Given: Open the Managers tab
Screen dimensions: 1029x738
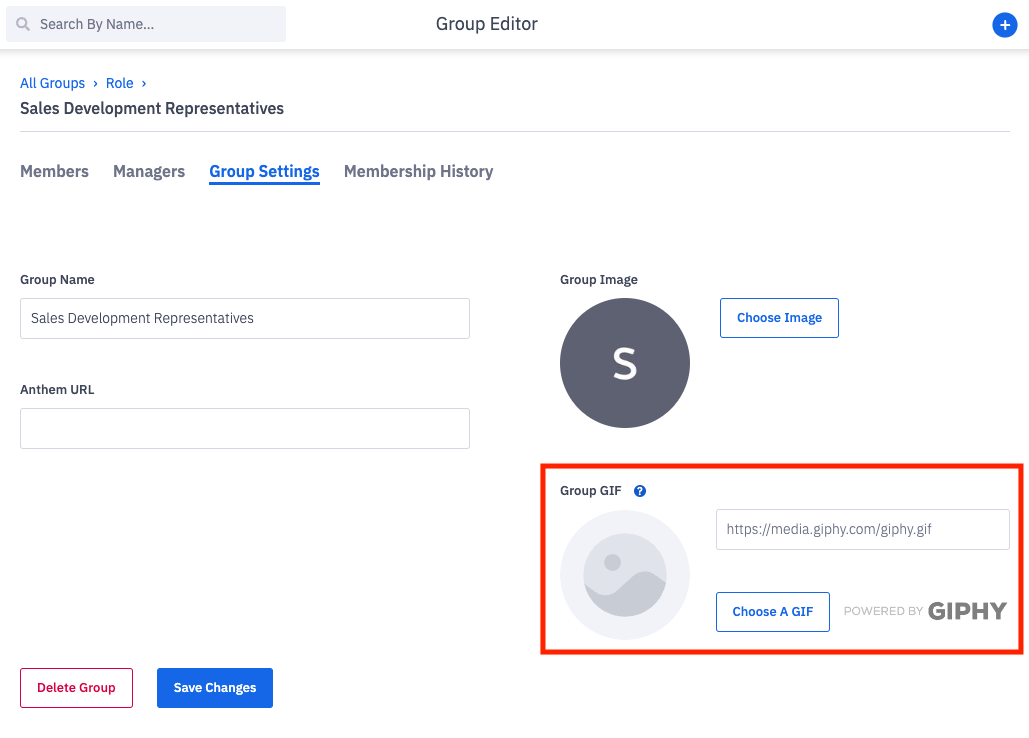Looking at the screenshot, I should [x=149, y=171].
